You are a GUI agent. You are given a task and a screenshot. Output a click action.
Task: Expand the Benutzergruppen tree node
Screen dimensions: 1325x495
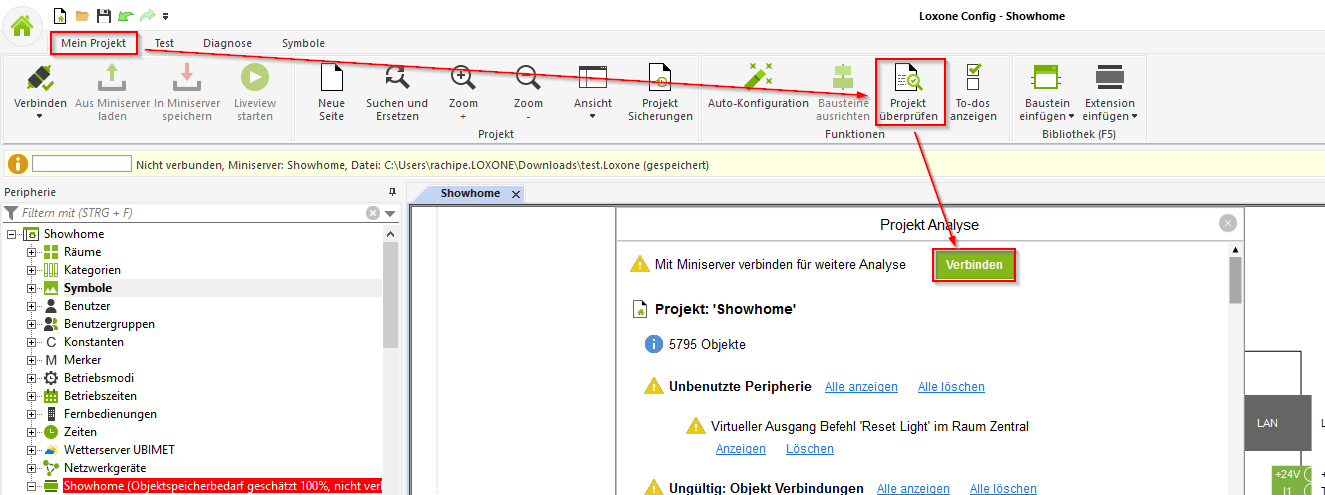coord(31,324)
